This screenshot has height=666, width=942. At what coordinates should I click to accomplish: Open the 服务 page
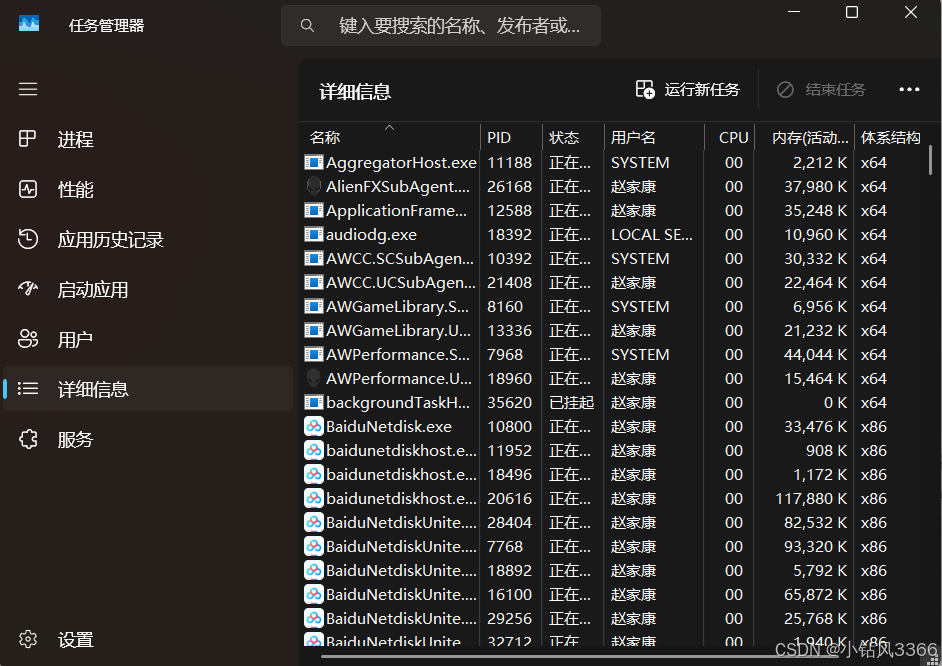click(x=148, y=440)
